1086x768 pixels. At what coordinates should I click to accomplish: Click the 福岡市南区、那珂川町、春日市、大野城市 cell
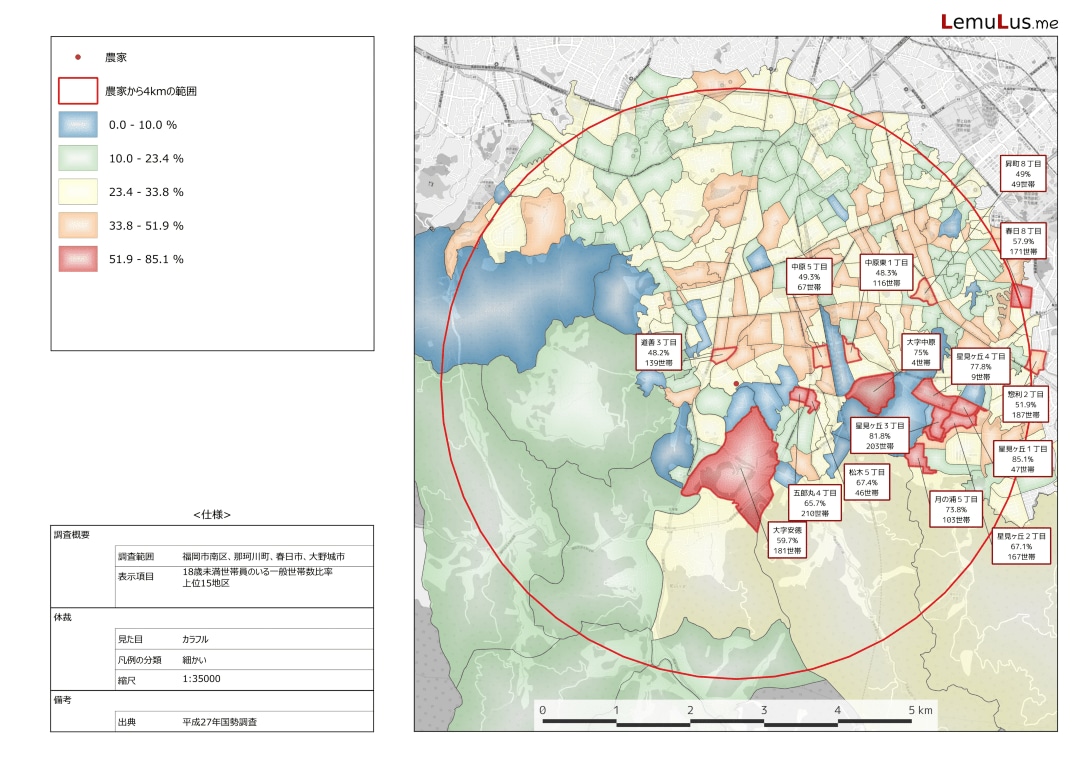click(x=264, y=557)
